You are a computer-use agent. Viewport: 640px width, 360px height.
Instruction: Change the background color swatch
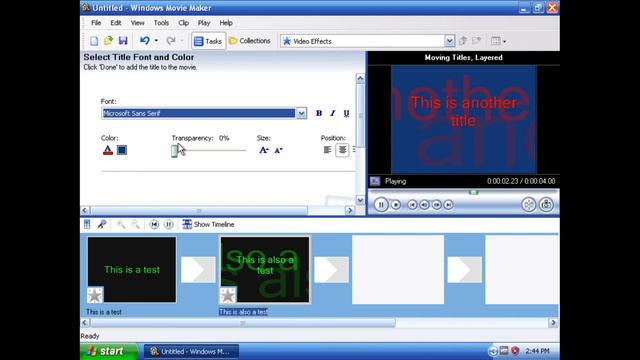point(122,150)
